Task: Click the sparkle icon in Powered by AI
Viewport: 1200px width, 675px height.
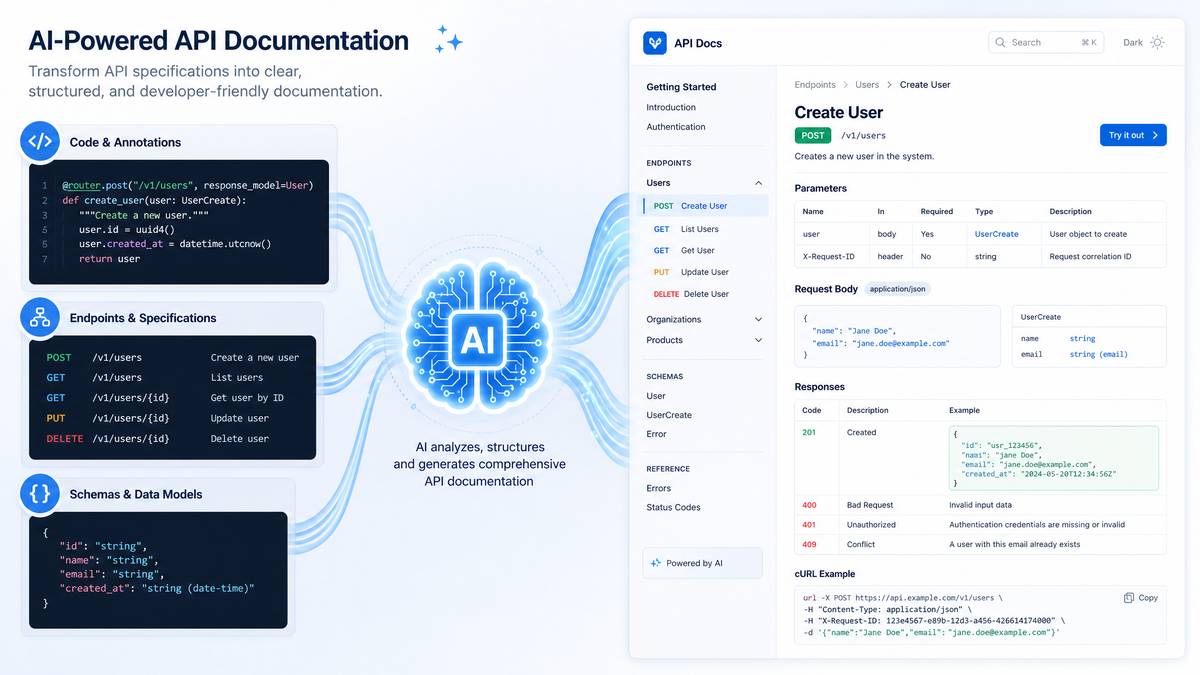Action: (656, 563)
